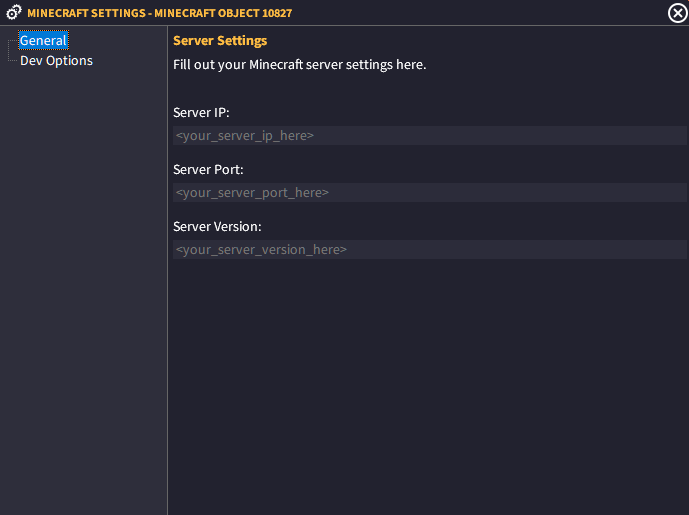
Task: Select the General tree item
Action: pos(43,40)
